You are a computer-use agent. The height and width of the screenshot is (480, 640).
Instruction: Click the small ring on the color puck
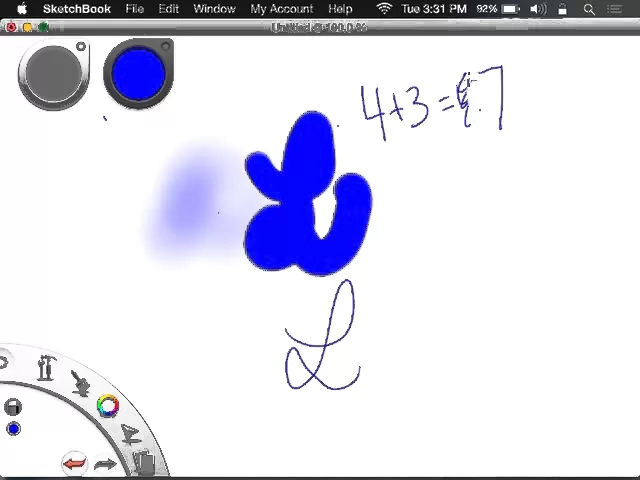166,47
